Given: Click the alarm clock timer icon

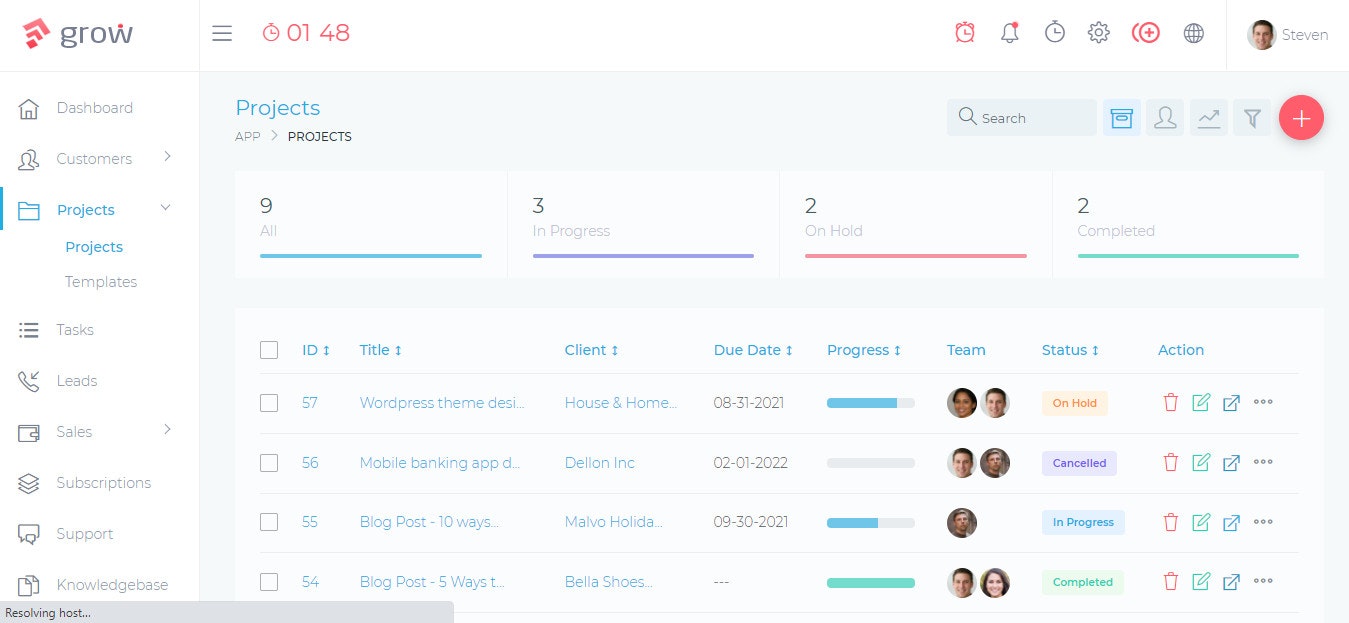Looking at the screenshot, I should coord(965,32).
